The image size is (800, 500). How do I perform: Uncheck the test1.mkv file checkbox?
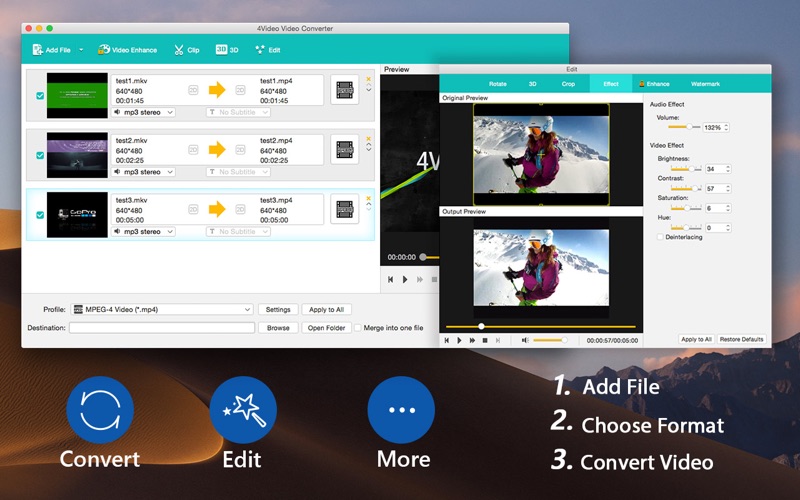pos(40,95)
